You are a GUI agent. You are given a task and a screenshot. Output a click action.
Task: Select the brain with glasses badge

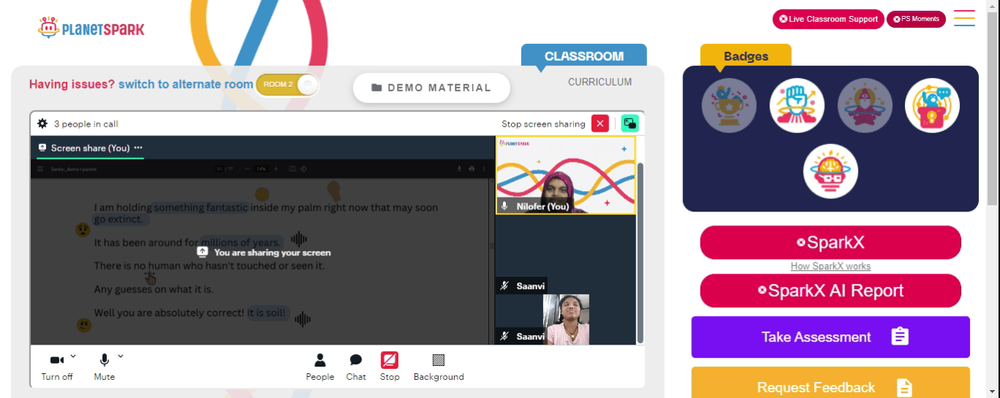(x=830, y=171)
